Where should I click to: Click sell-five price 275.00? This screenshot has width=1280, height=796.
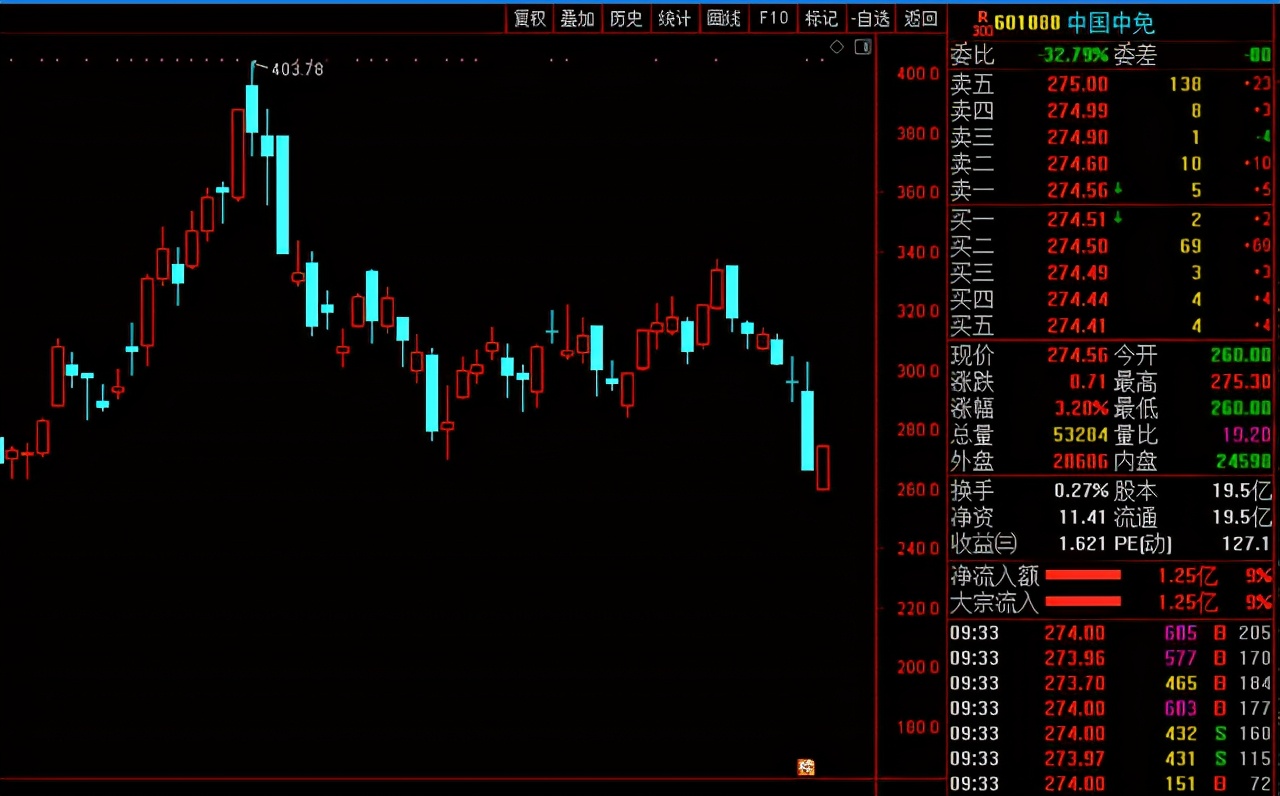coord(1077,85)
